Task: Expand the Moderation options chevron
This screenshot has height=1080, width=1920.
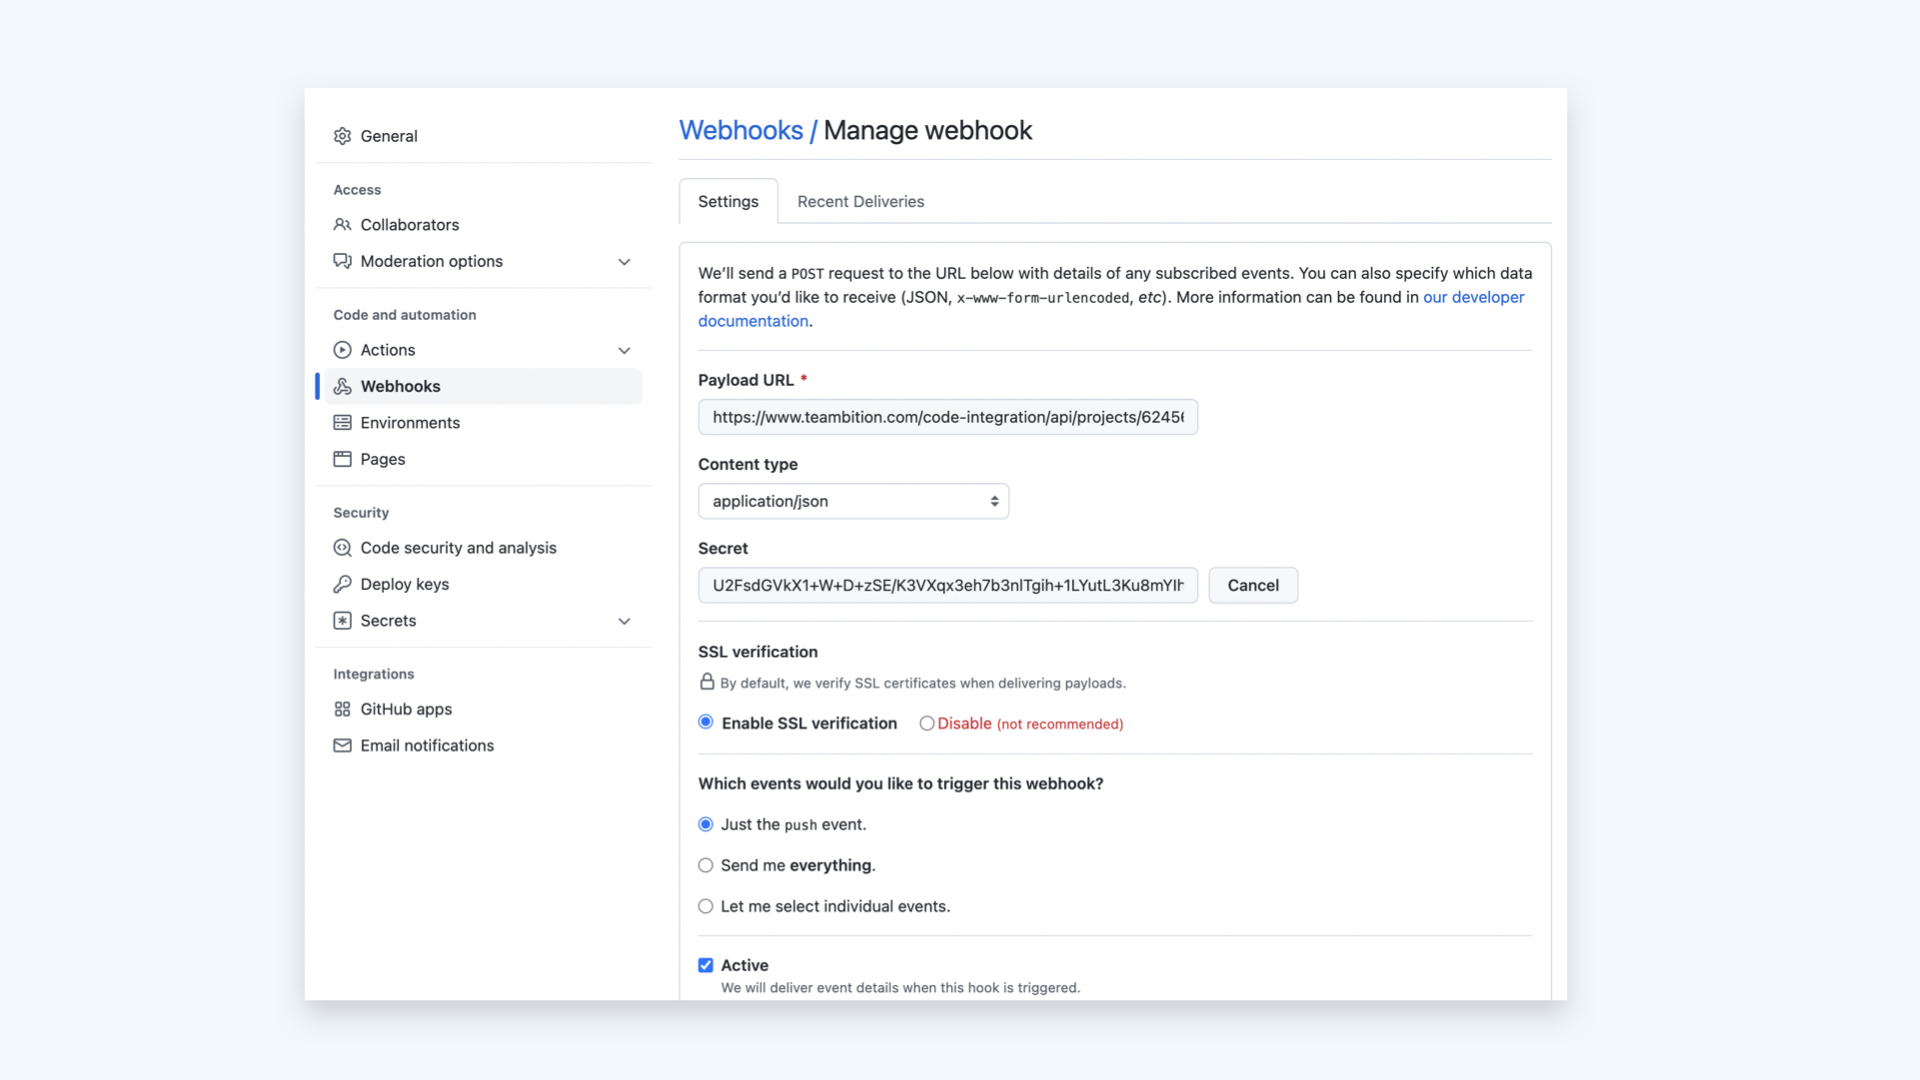Action: point(624,262)
